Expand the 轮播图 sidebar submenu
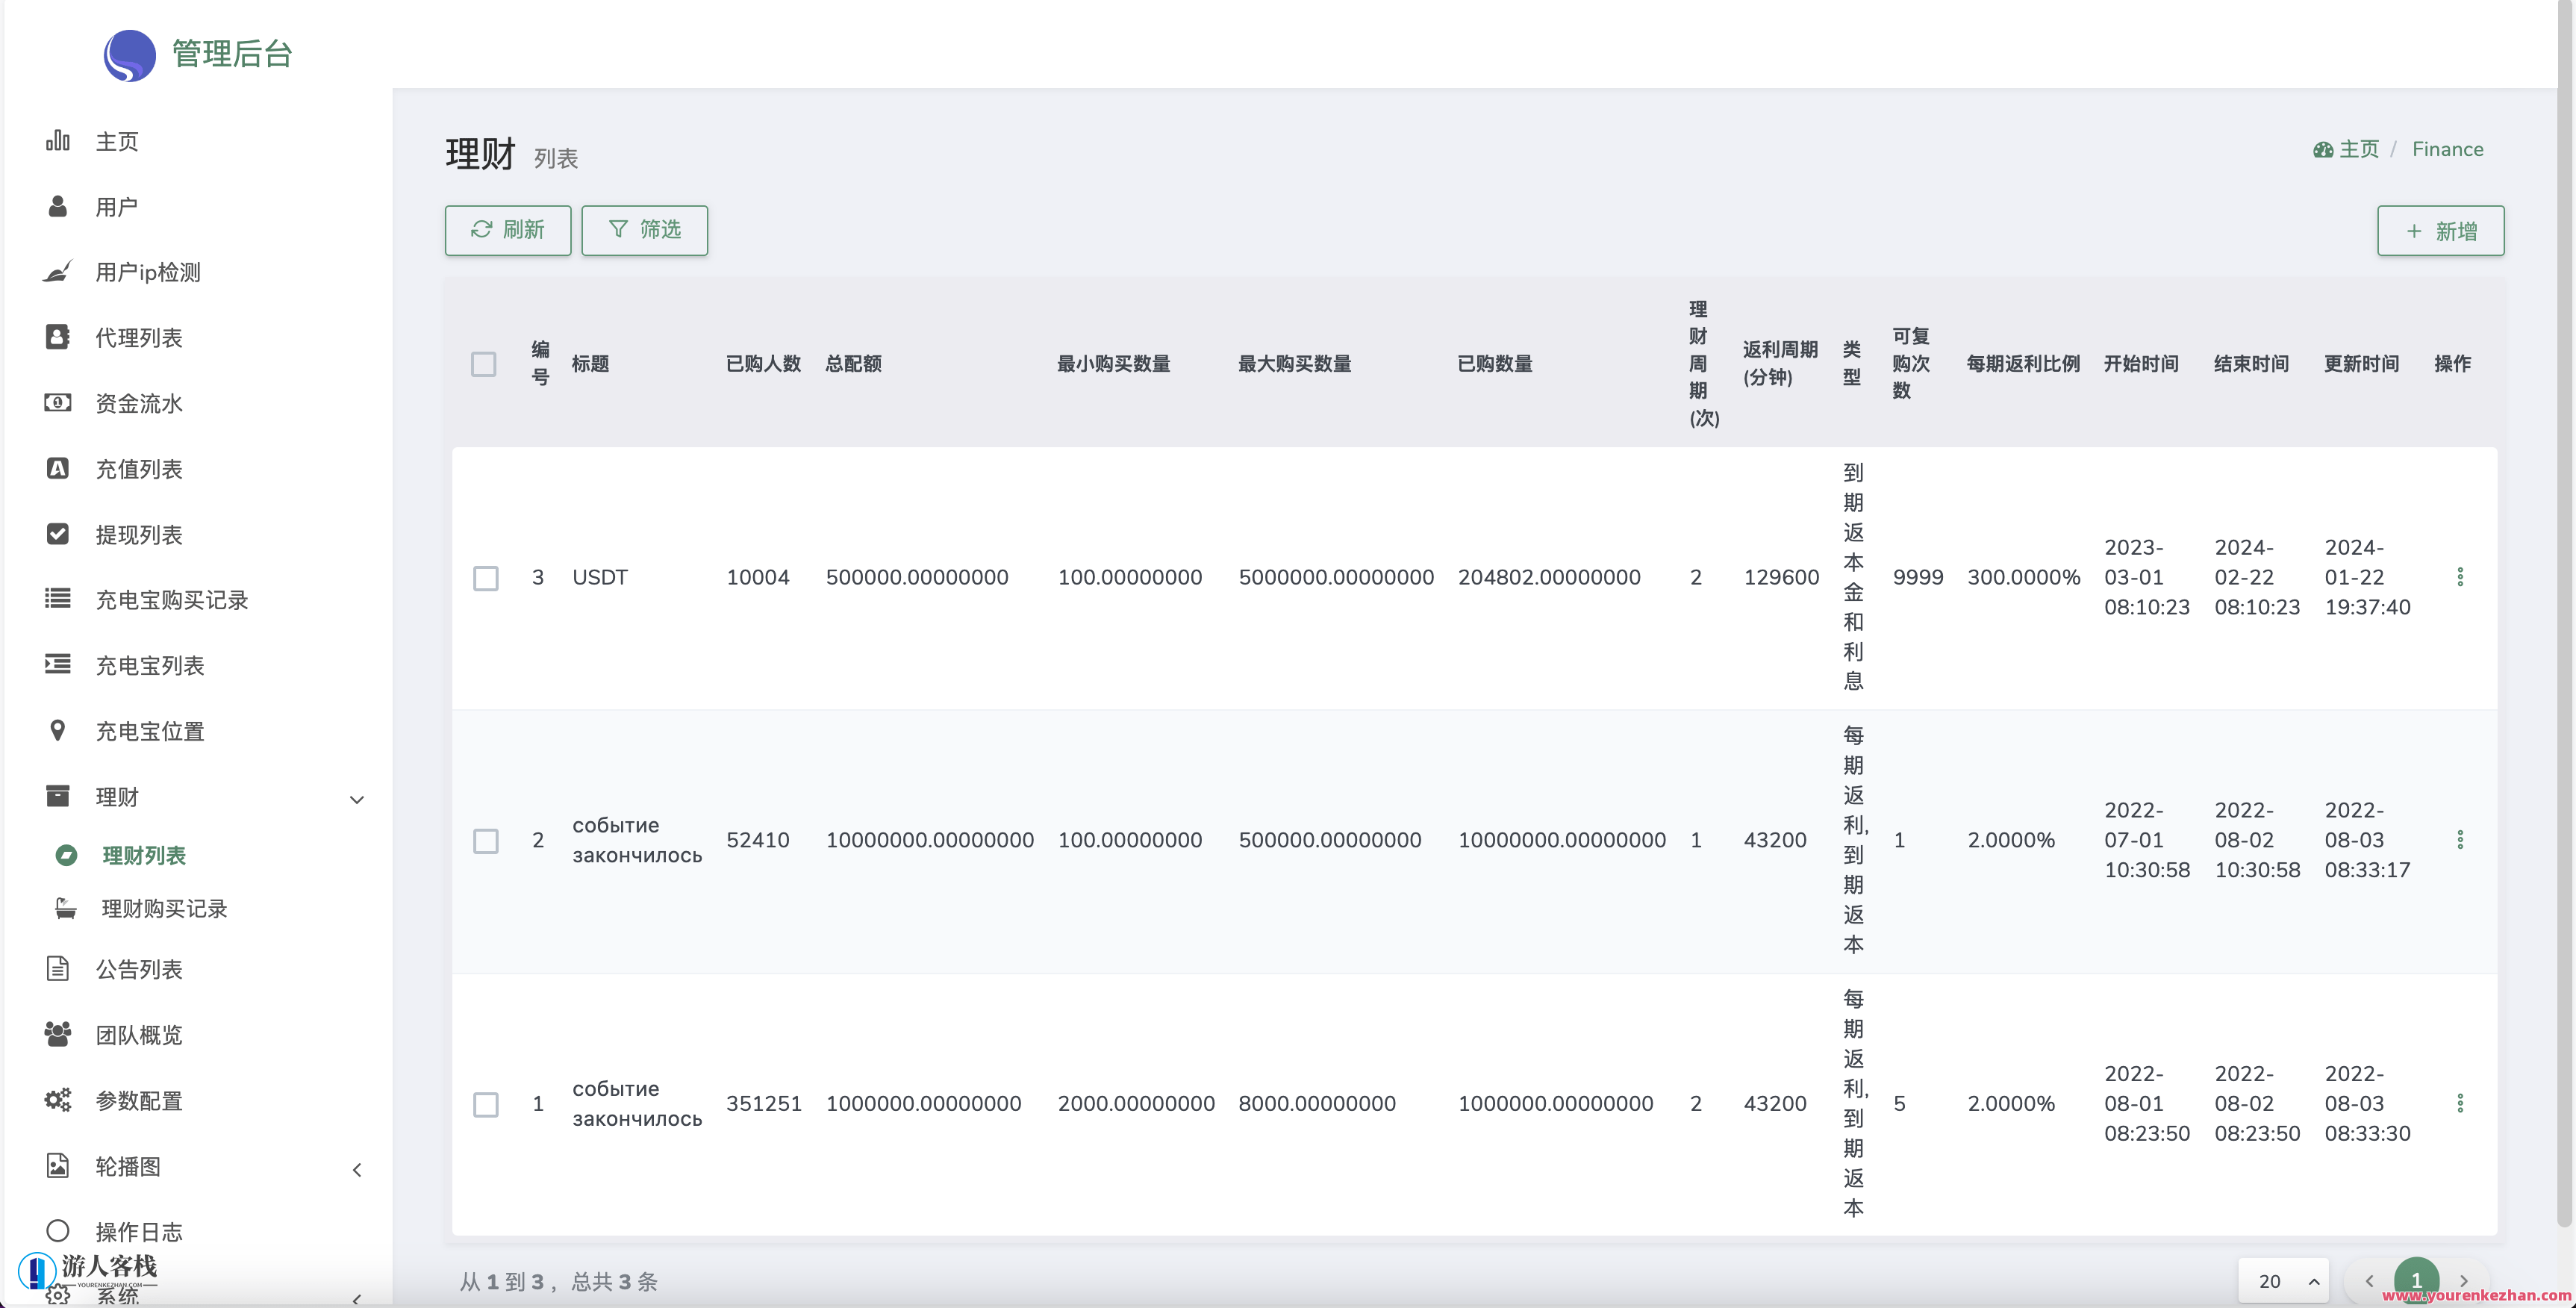 click(357, 1169)
